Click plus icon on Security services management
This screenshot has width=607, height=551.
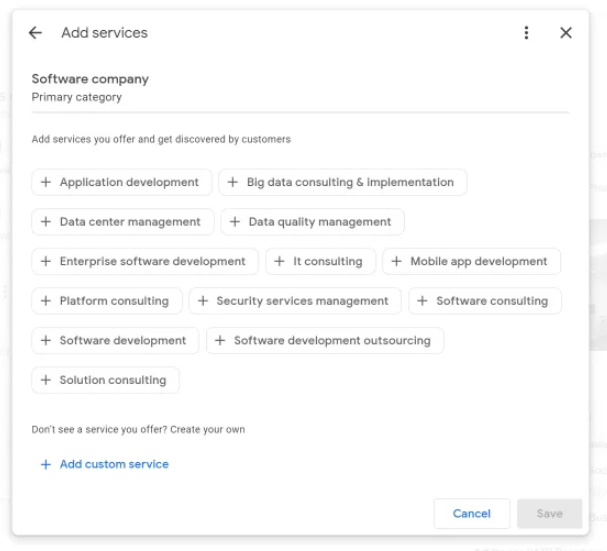click(203, 301)
